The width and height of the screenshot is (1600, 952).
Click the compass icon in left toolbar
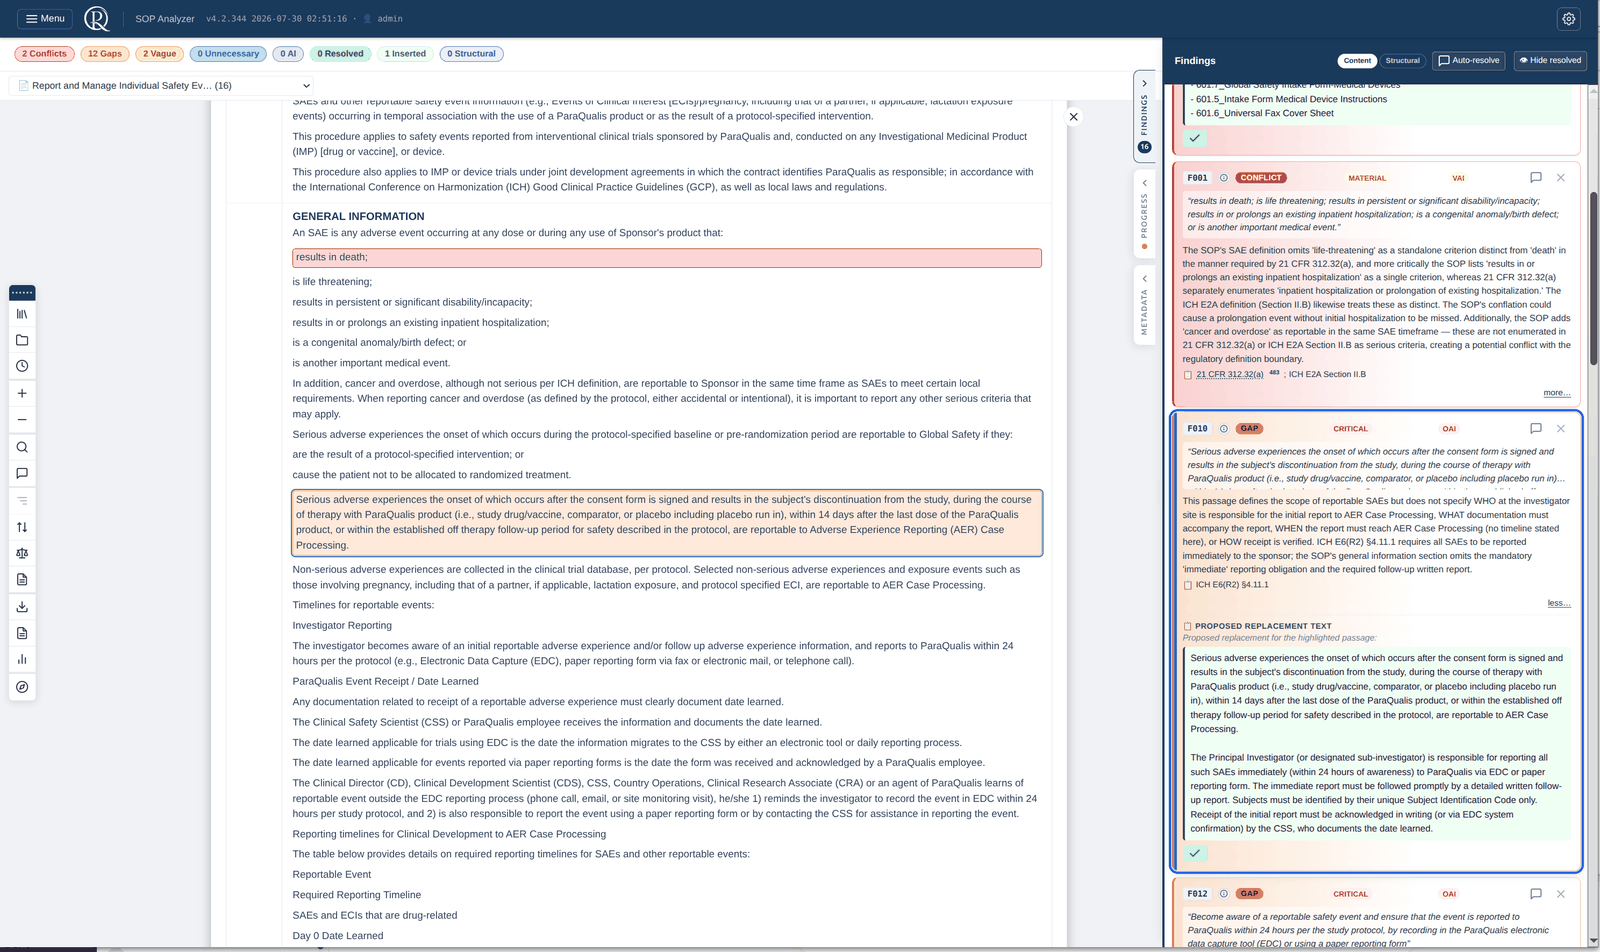pos(22,687)
